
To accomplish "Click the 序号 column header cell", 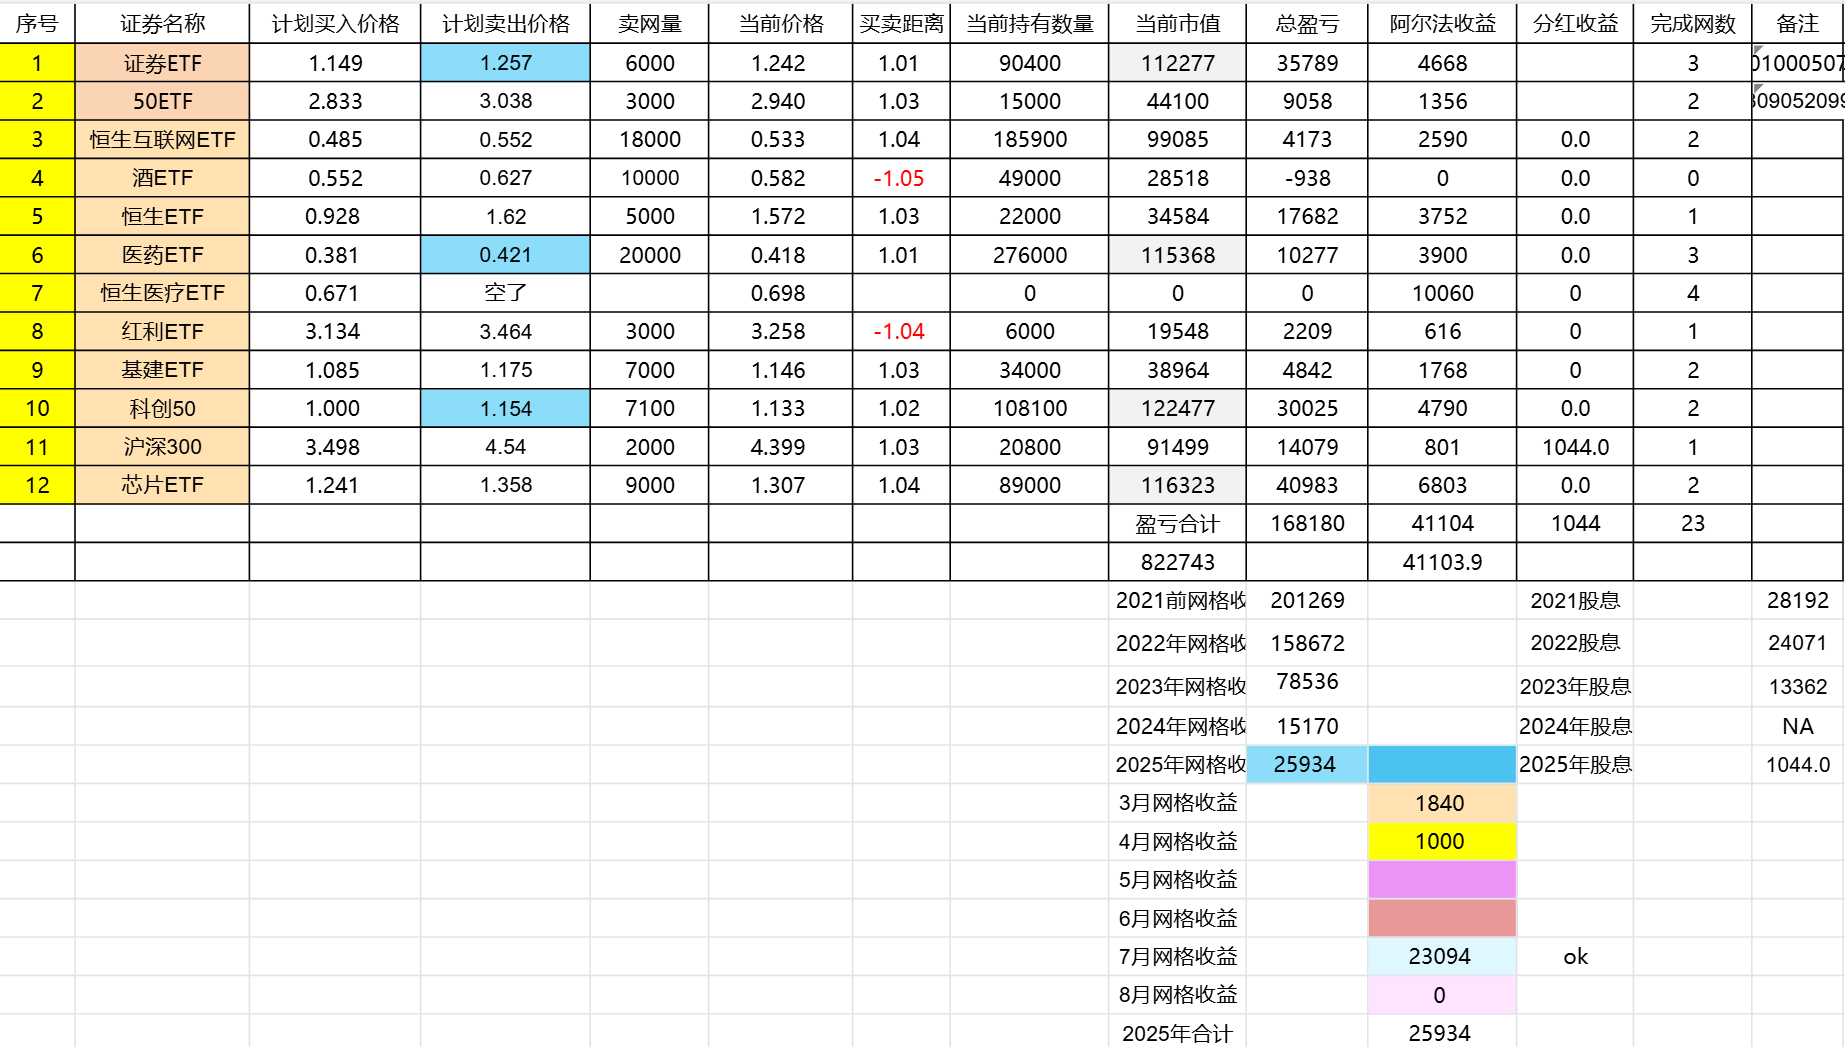I will [37, 23].
